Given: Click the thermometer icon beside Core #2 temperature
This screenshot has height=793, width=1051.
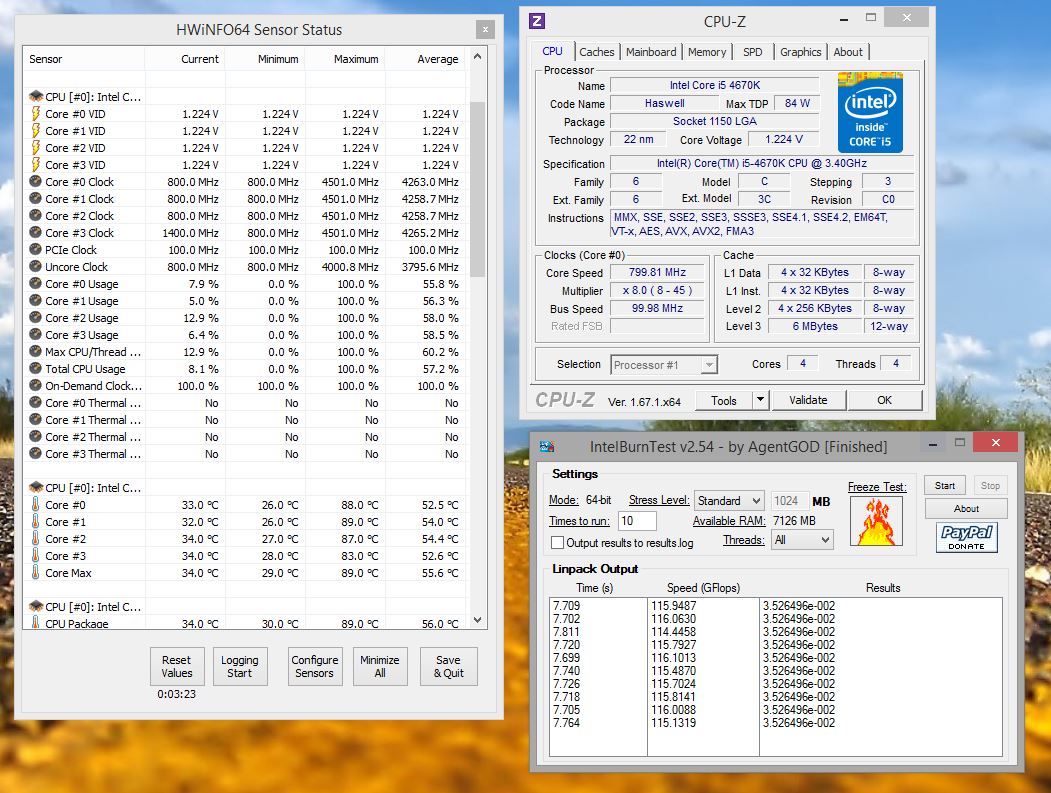Looking at the screenshot, I should click(x=36, y=539).
